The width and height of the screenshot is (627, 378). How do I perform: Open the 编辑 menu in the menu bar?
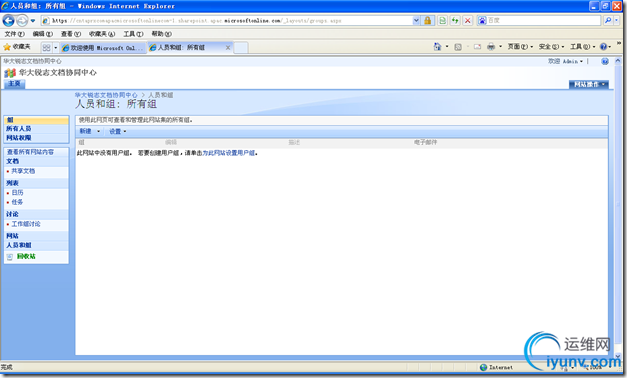[x=42, y=34]
